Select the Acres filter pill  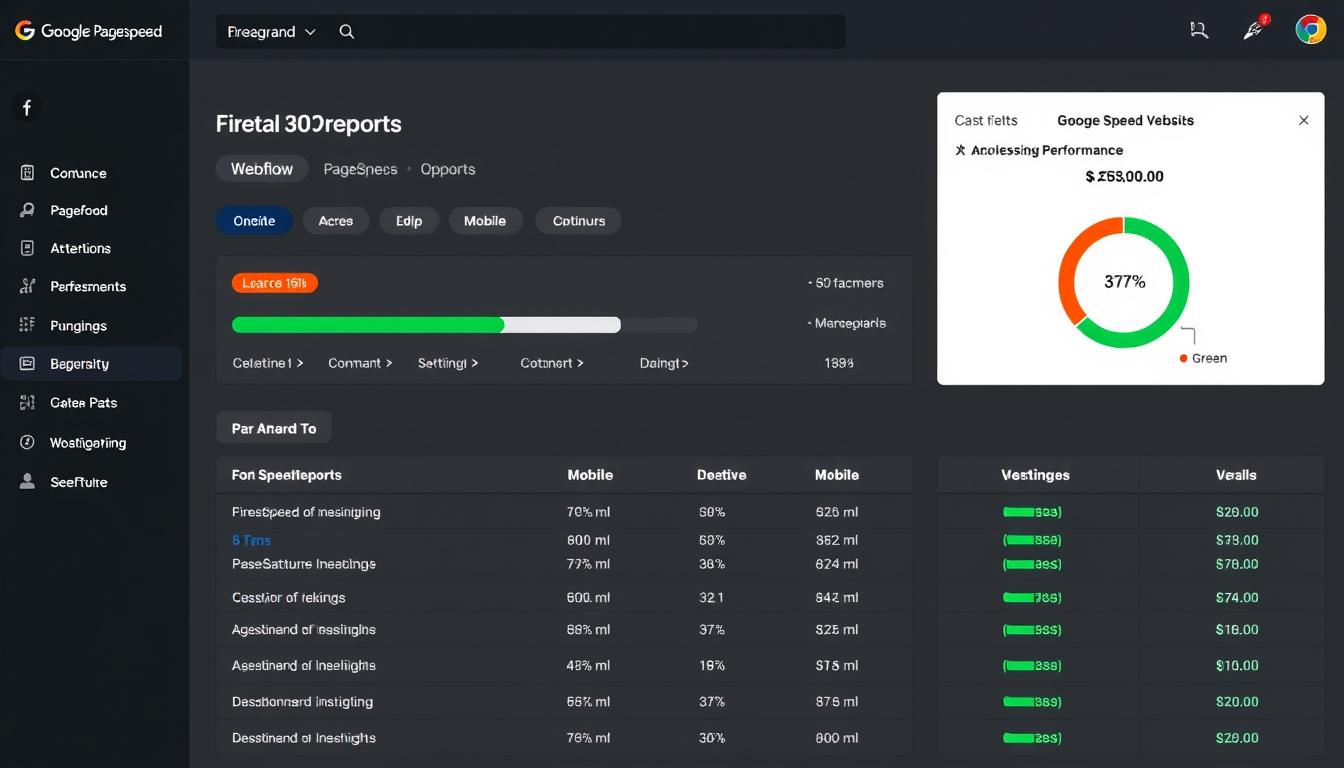coord(336,221)
